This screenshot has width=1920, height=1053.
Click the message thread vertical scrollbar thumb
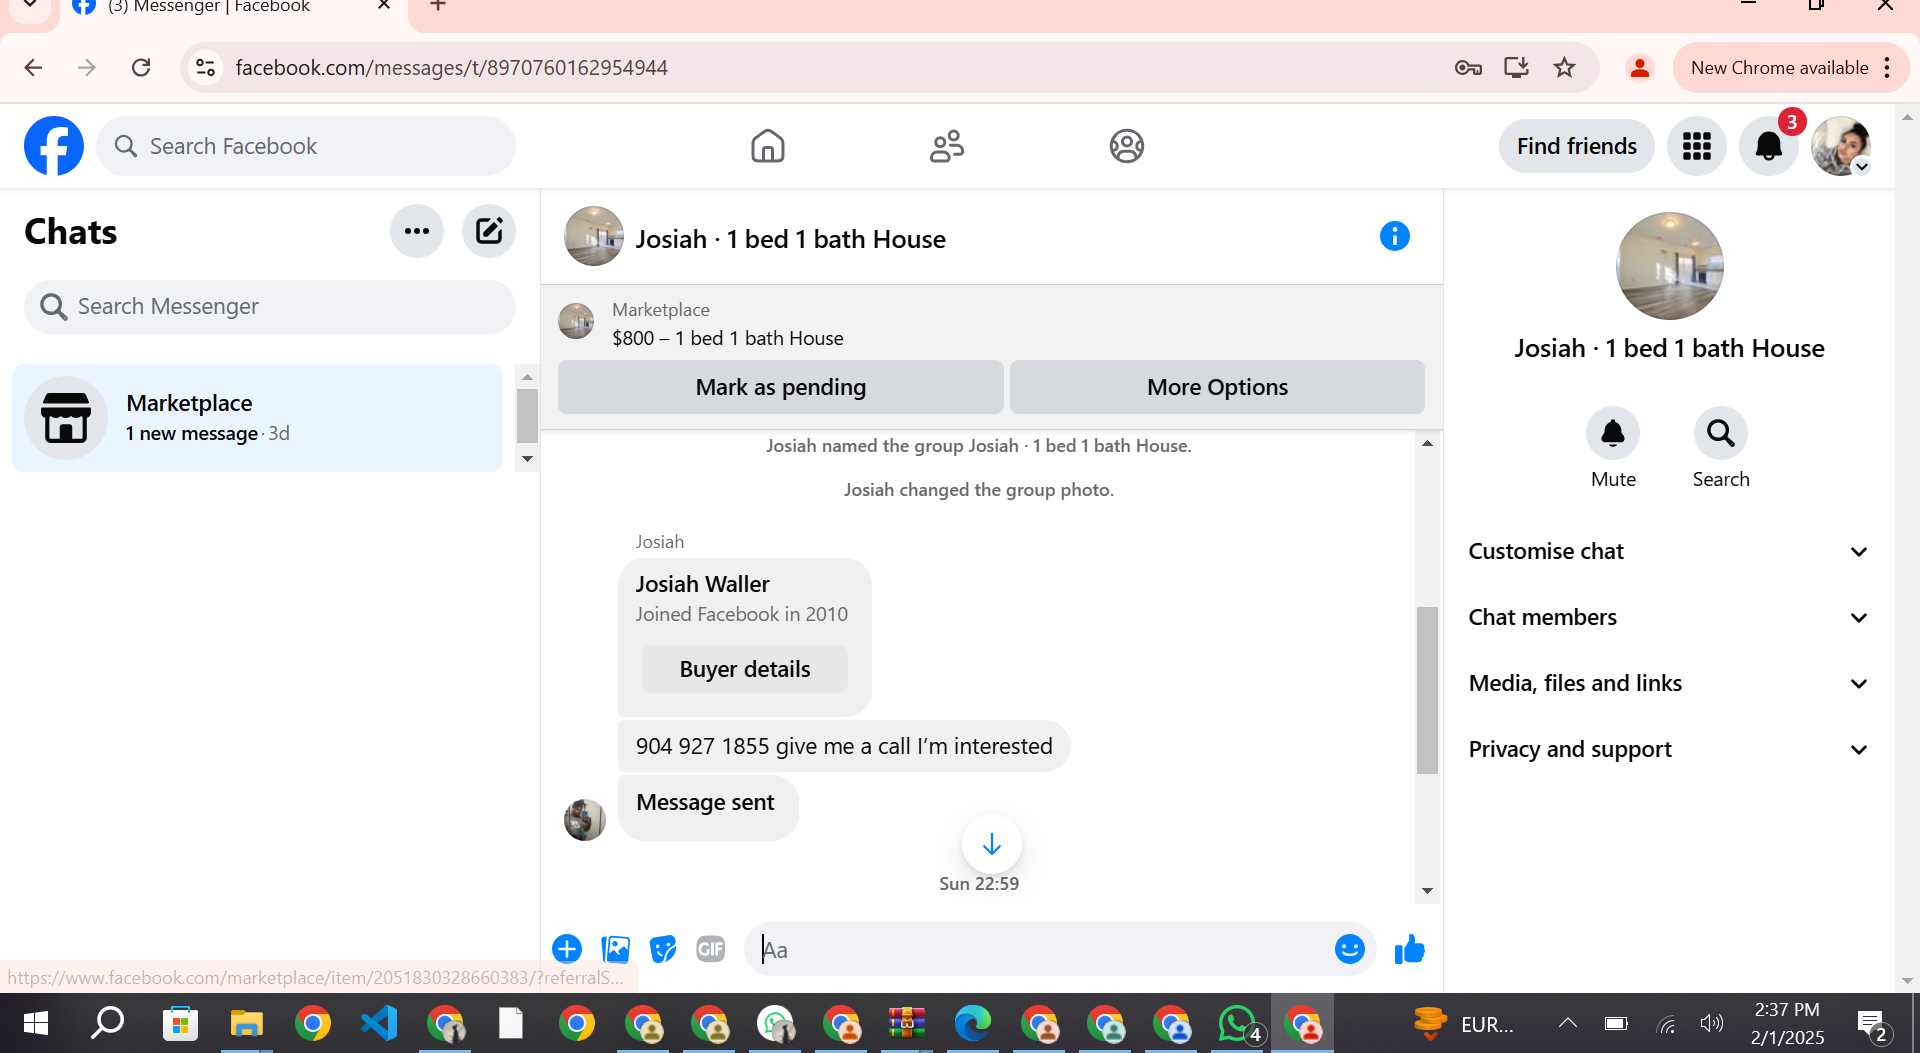[x=1427, y=690]
